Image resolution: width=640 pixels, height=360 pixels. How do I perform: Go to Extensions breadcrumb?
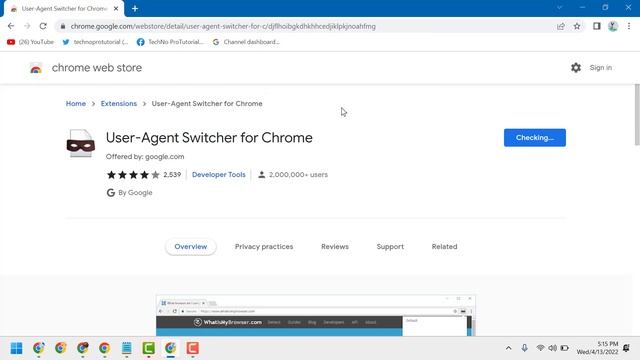(119, 104)
